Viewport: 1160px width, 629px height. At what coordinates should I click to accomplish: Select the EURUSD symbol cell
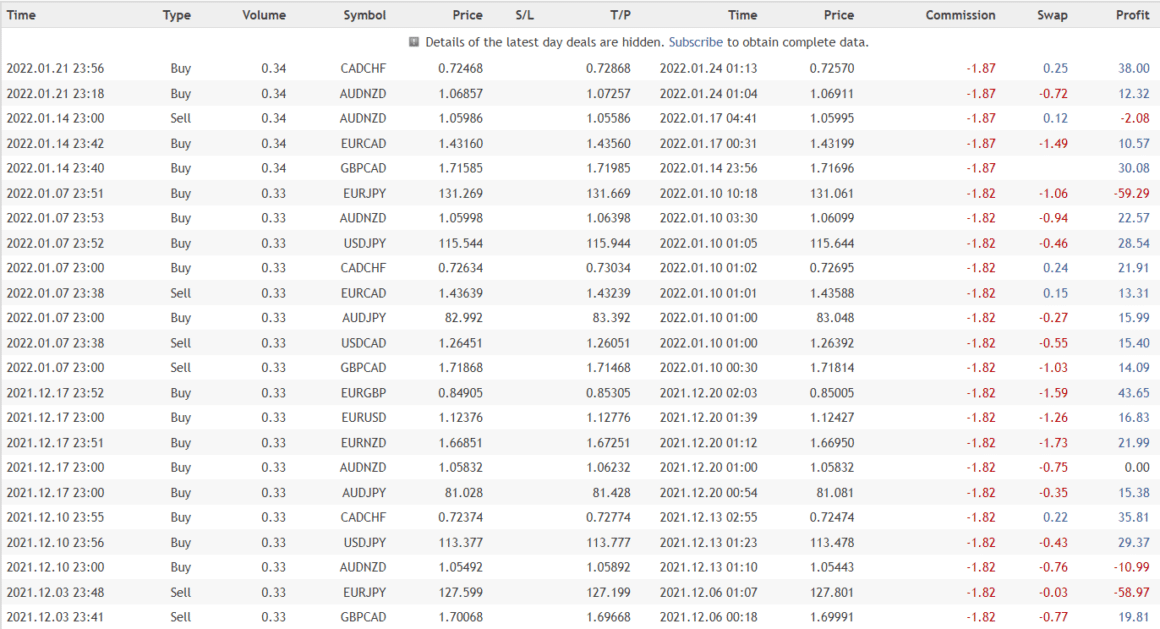pos(364,418)
